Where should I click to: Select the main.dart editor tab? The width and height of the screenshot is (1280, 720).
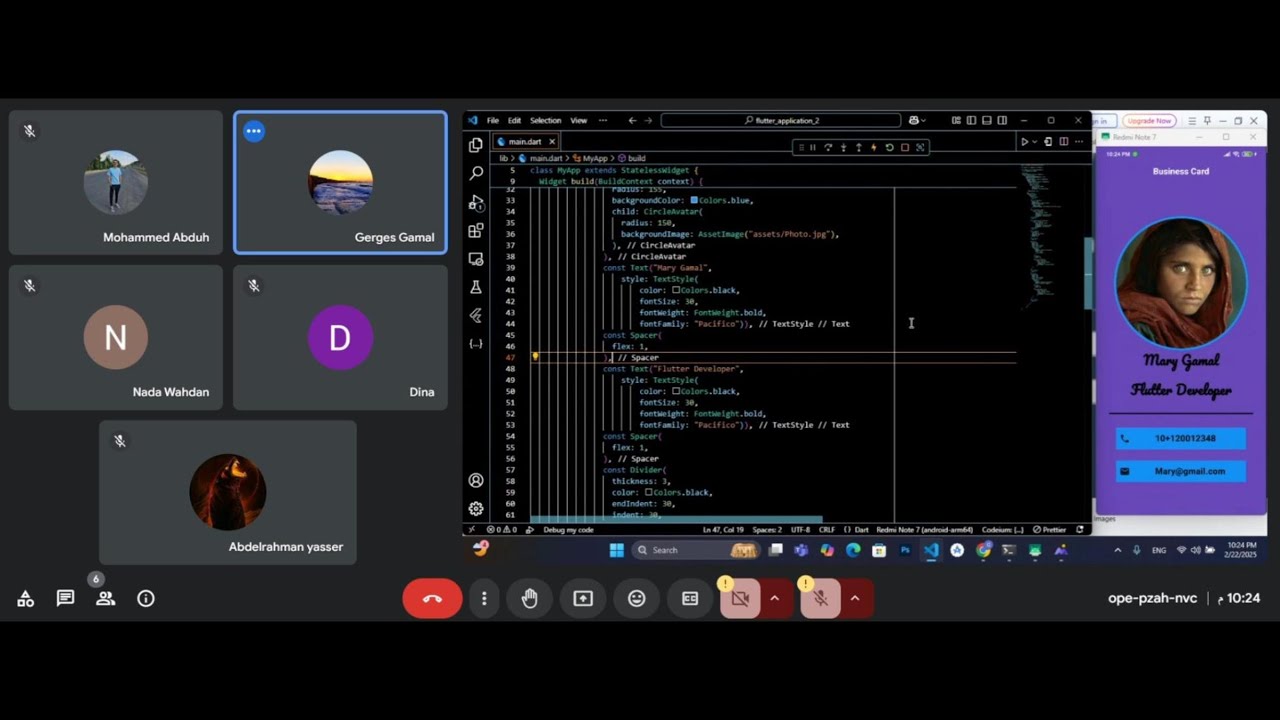click(x=524, y=142)
